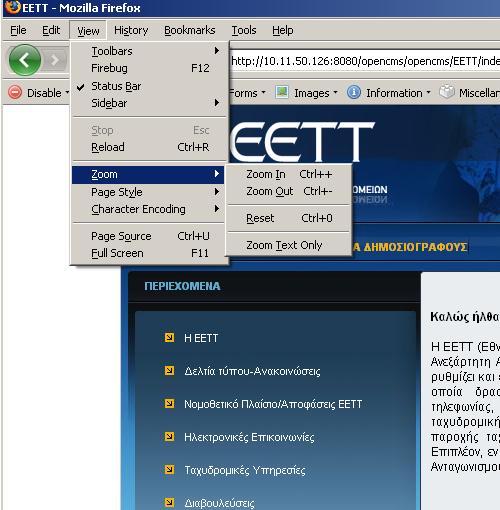Open the Images dropdown arrow

(x=335, y=92)
